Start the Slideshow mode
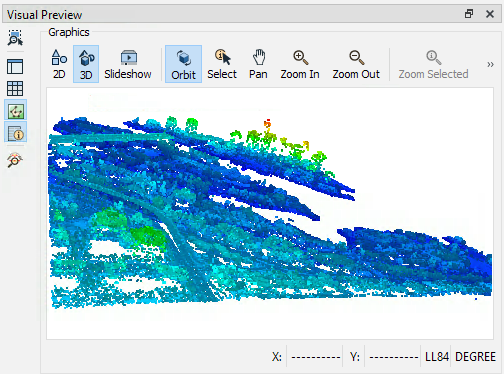Screen dimensions: 504x374 pyautogui.click(x=128, y=64)
